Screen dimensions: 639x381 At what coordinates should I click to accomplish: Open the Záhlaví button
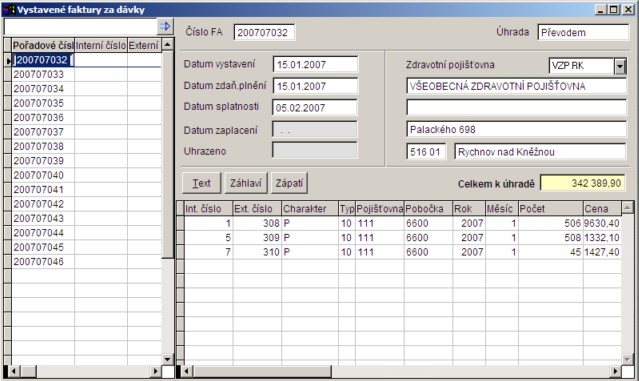[246, 183]
